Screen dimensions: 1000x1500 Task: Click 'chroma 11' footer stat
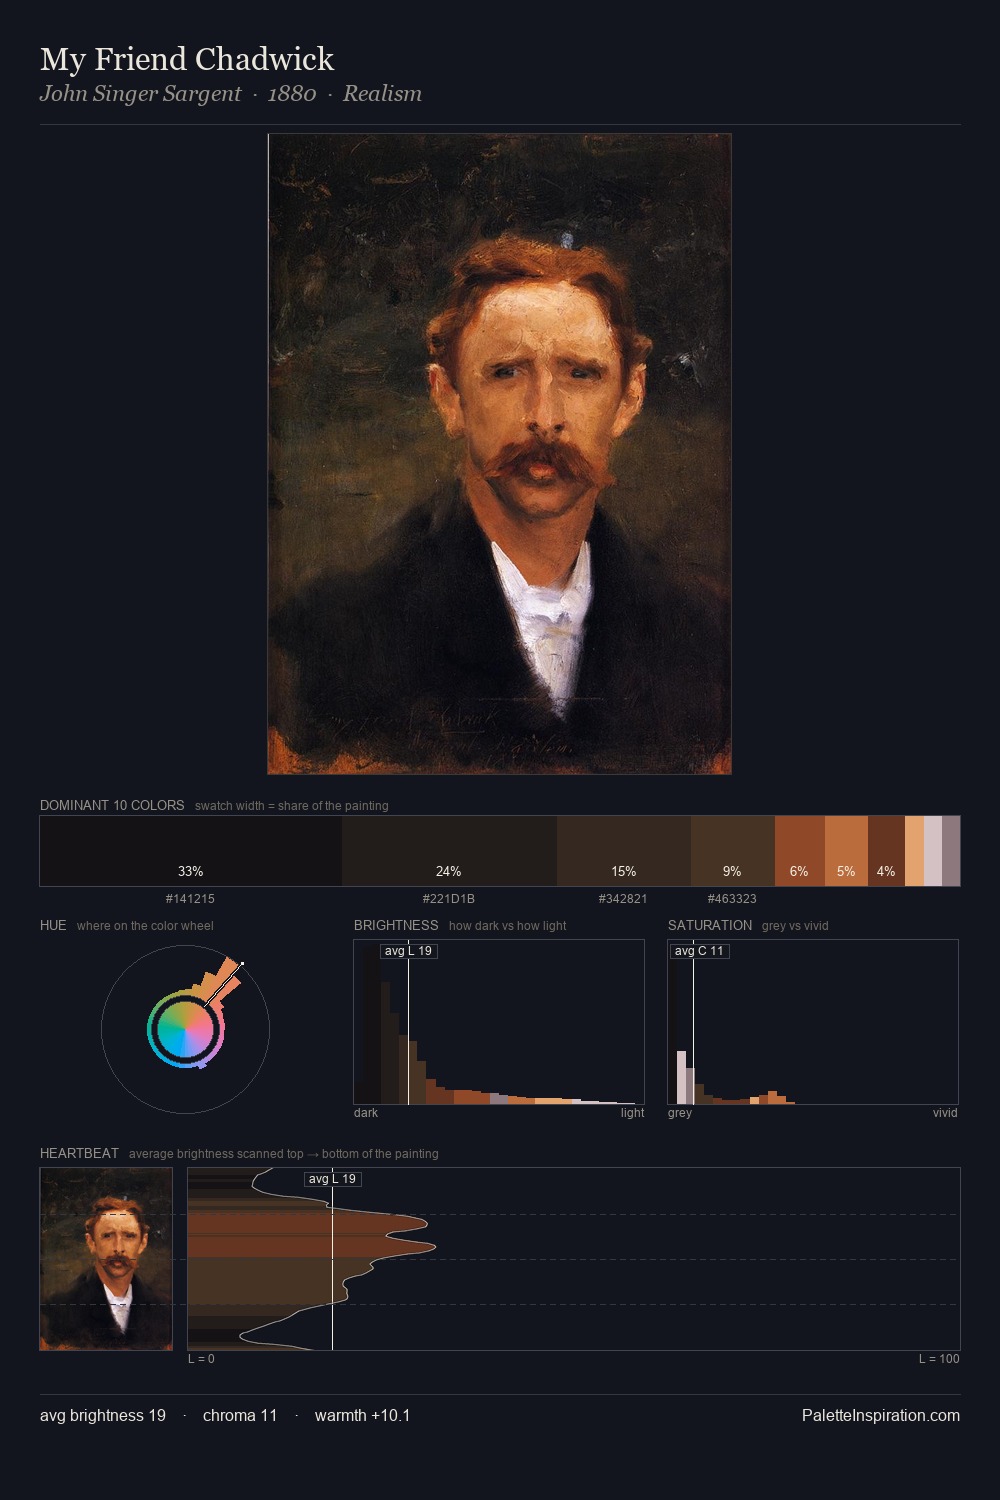(x=240, y=1415)
